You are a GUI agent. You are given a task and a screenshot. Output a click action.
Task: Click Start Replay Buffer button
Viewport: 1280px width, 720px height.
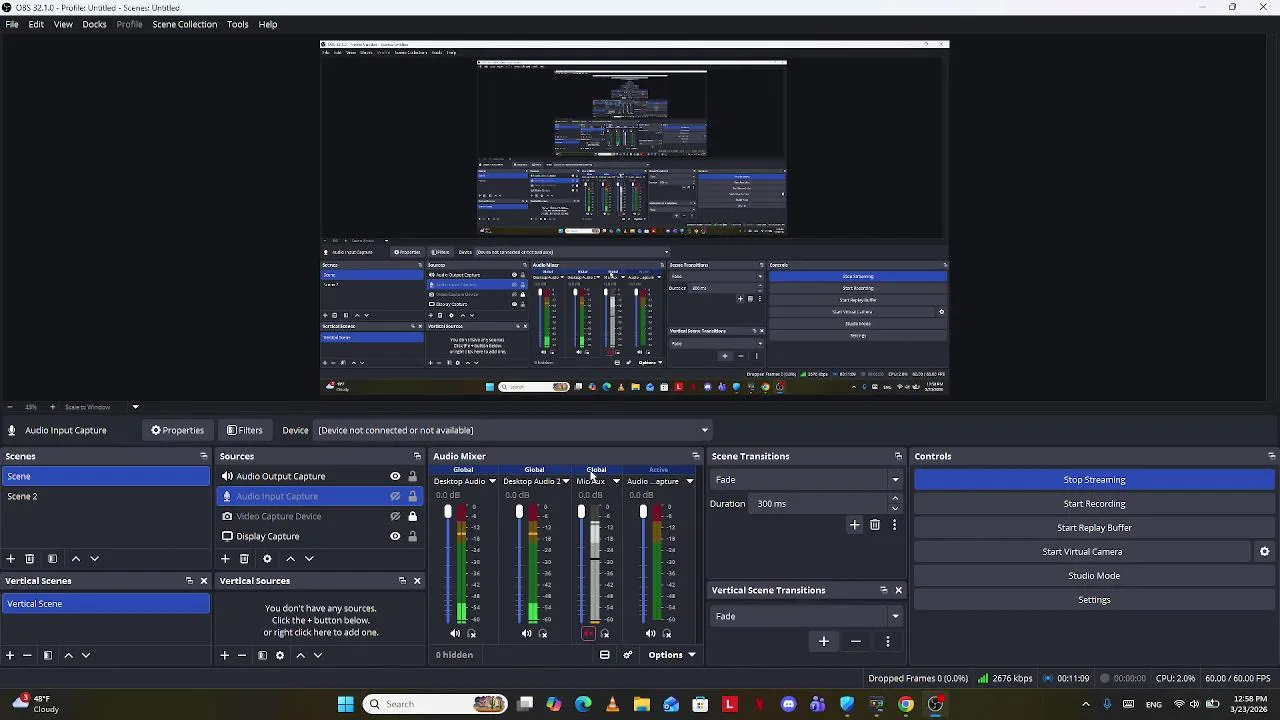tap(1094, 528)
